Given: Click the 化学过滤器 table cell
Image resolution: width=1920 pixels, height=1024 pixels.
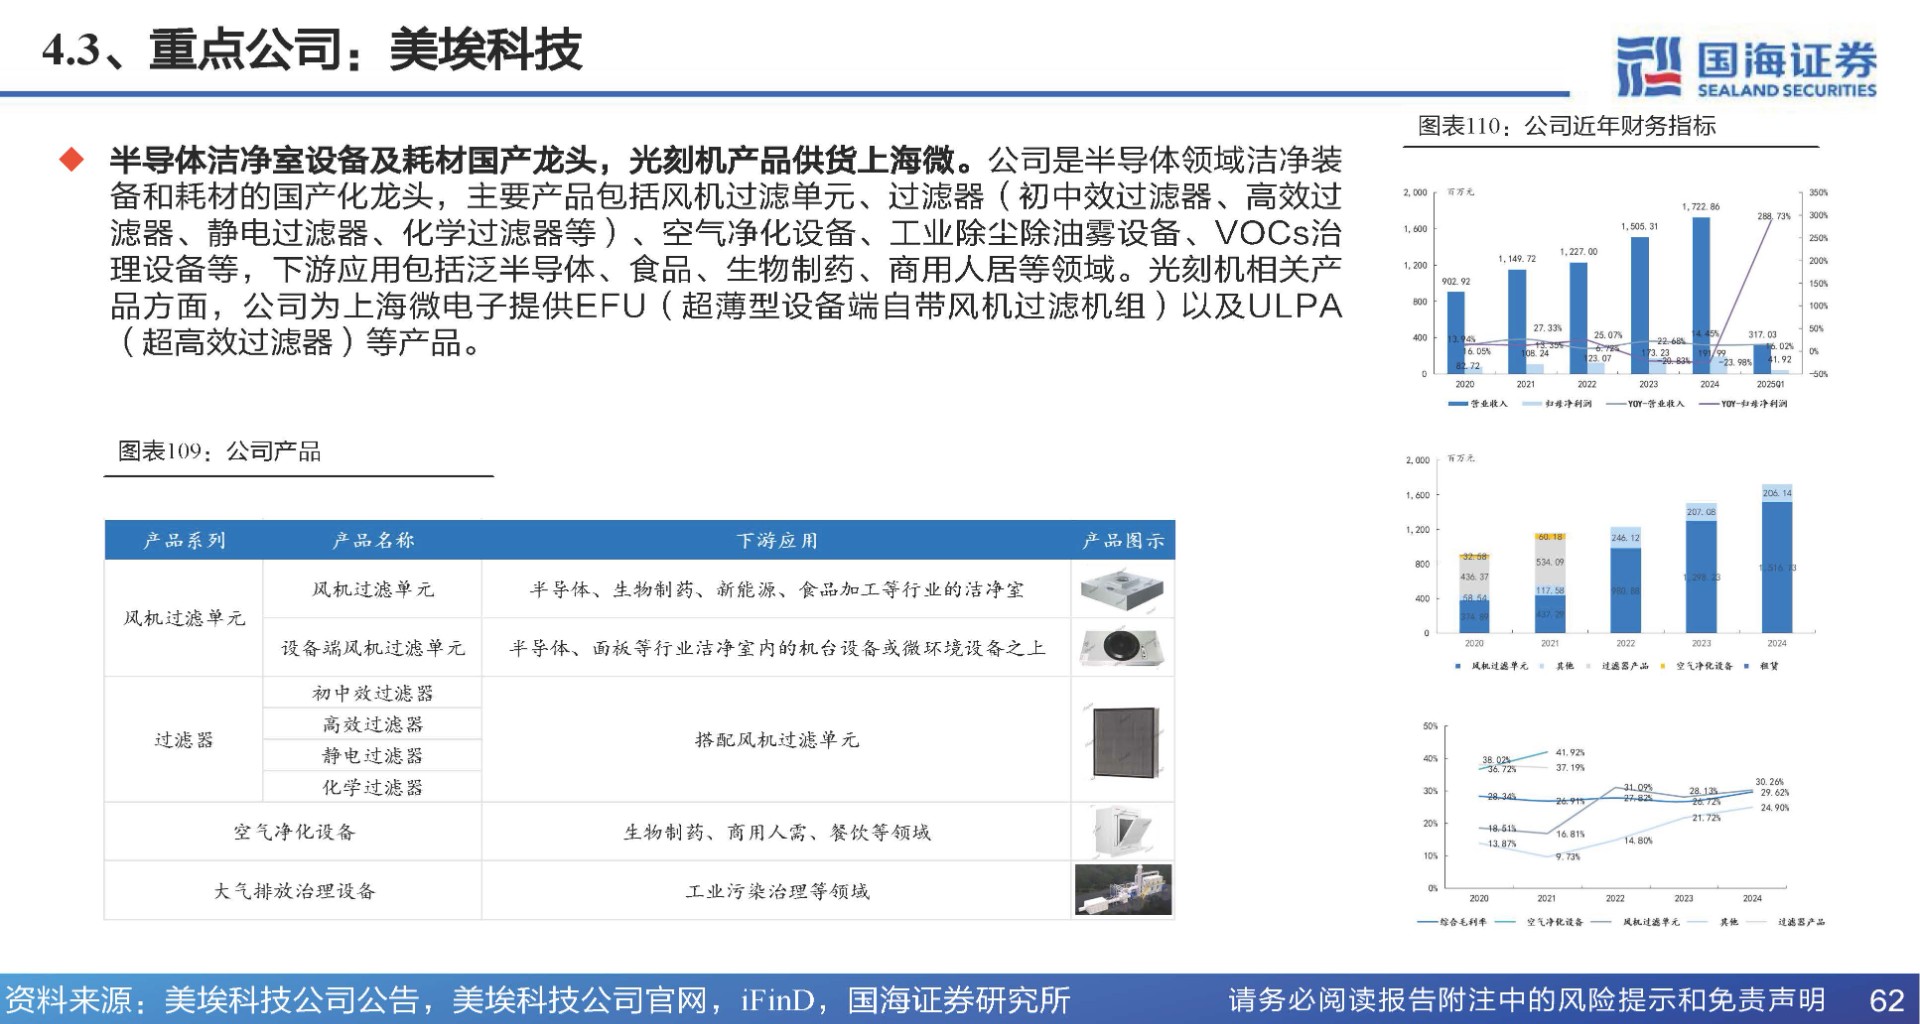Looking at the screenshot, I should (372, 788).
